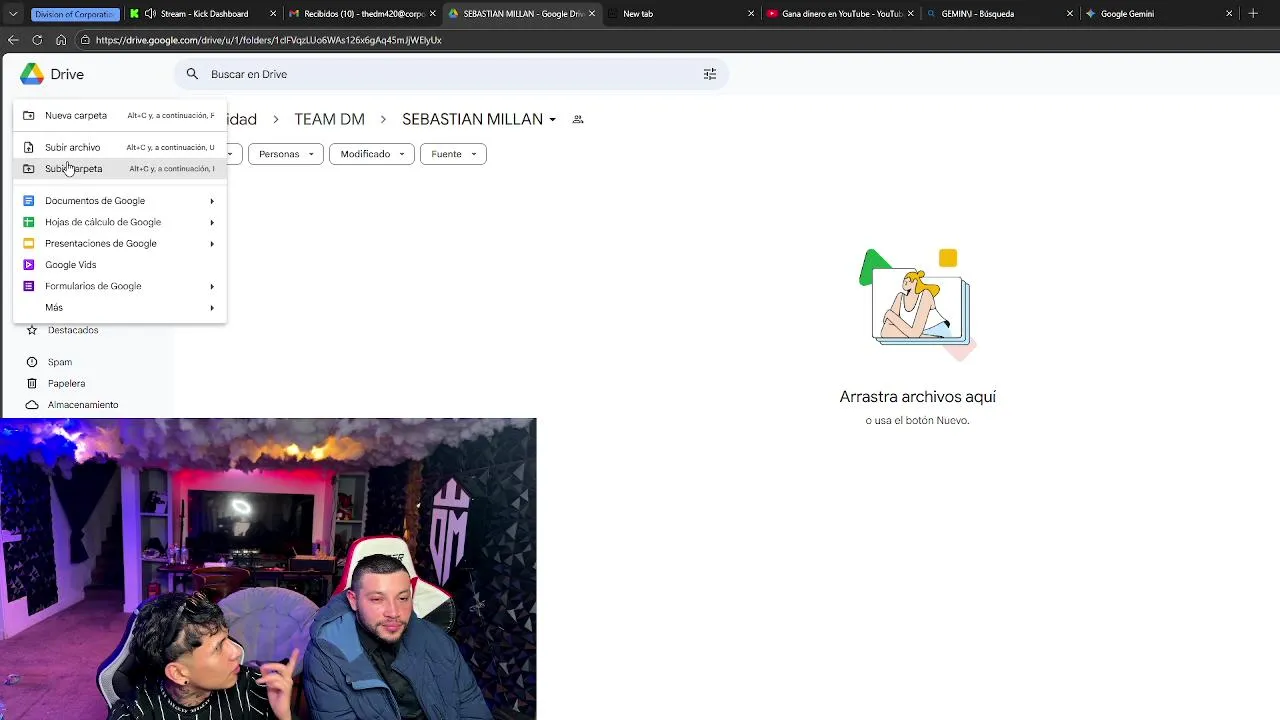The width and height of the screenshot is (1280, 720).
Task: Expand Documentos de Google submenu arrow
Action: (212, 201)
